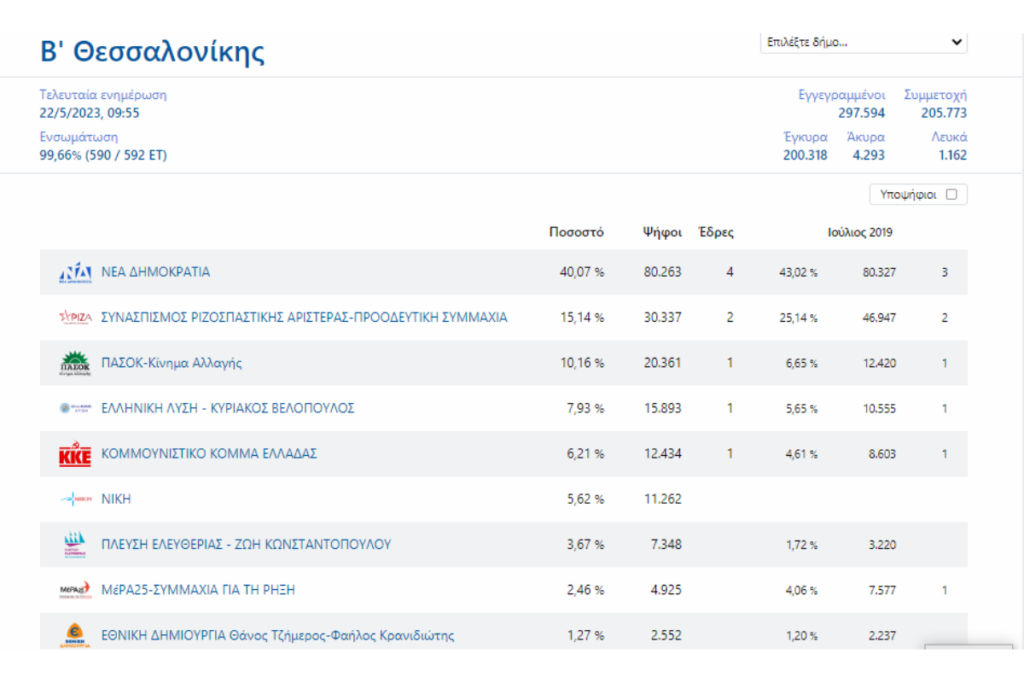Click the ΝΙΚΗ party logo
Screen dimensions: 1024x683
(x=75, y=500)
